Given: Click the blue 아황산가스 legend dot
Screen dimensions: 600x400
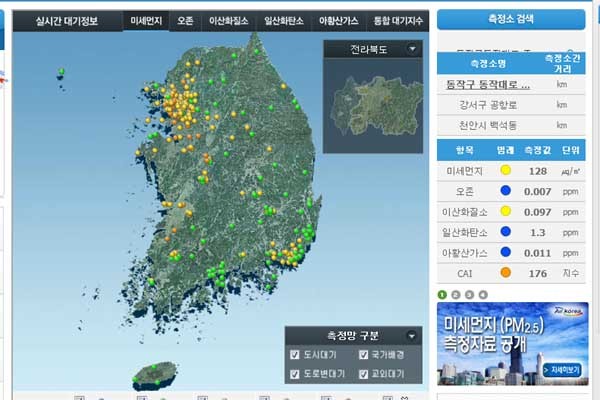Looking at the screenshot, I should tap(505, 252).
